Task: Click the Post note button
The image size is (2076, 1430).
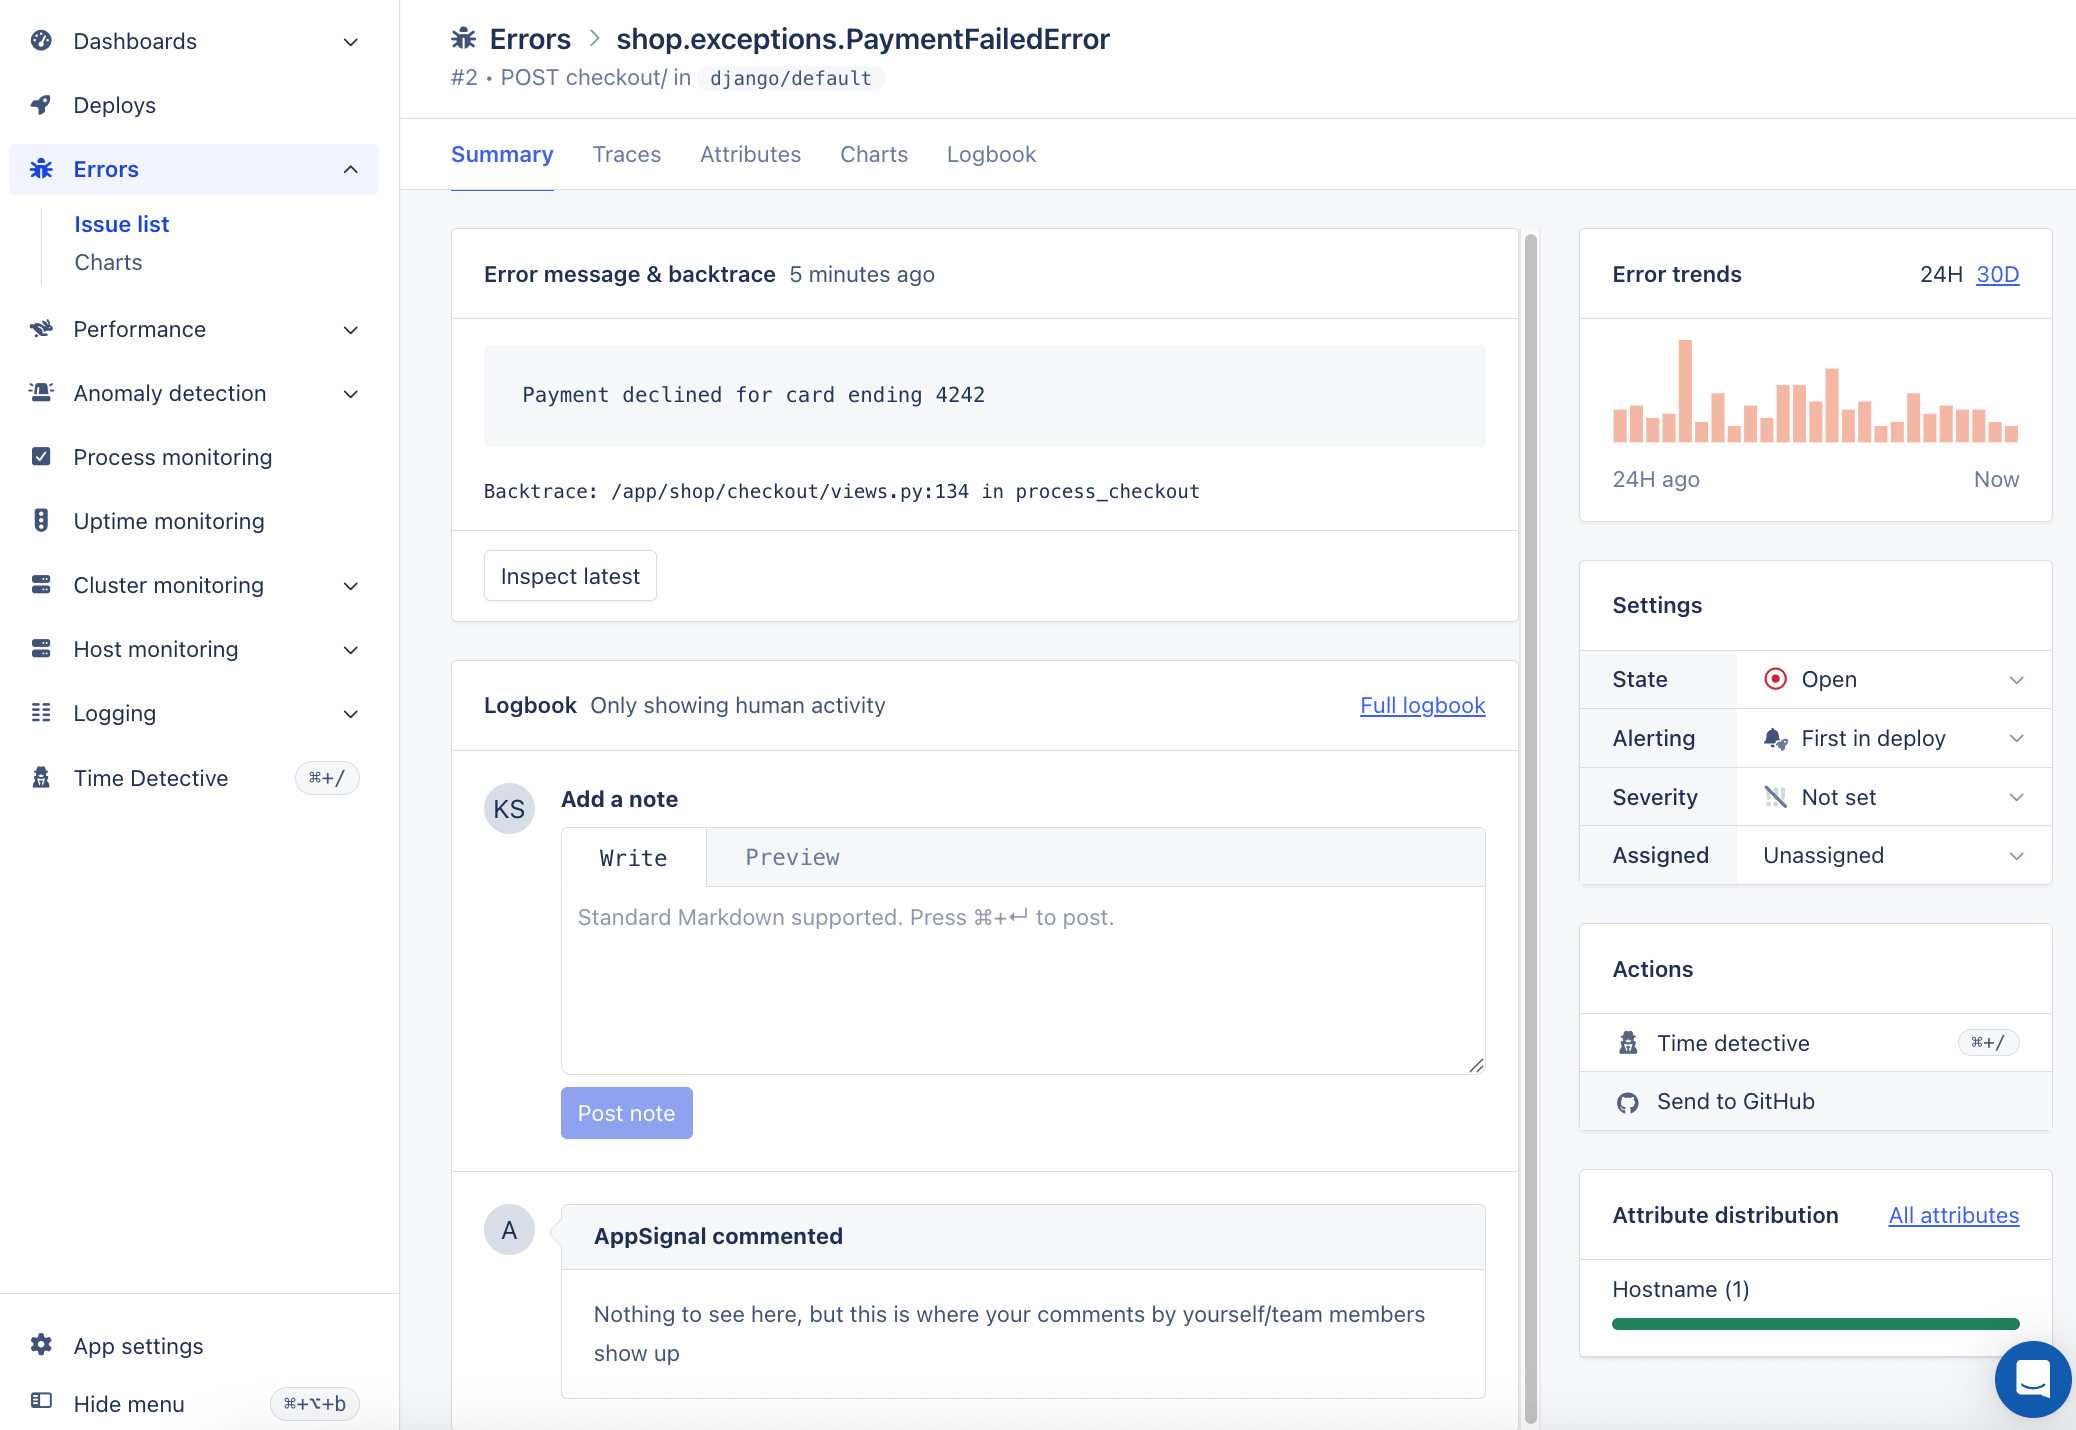Action: point(626,1113)
